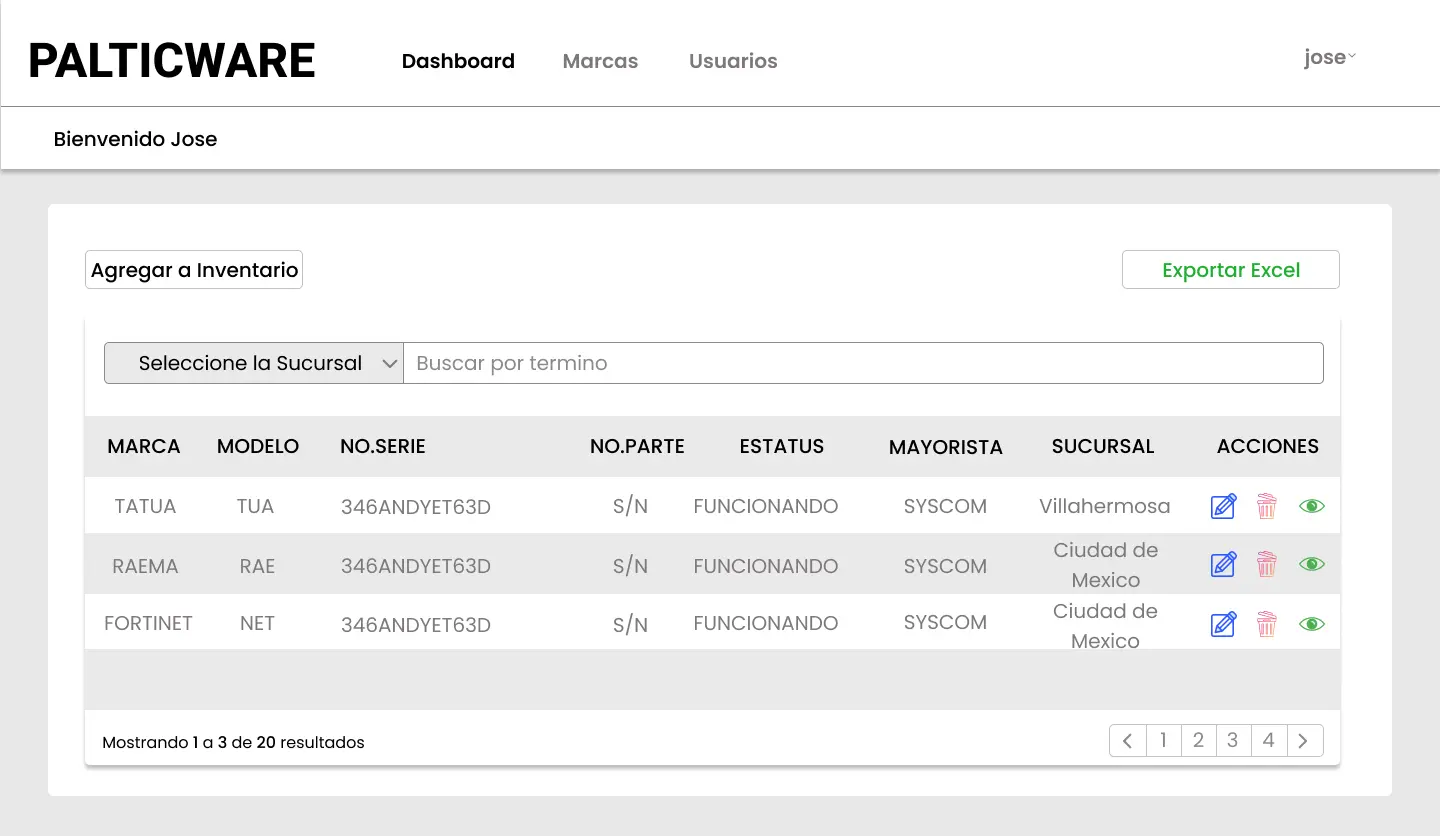Image resolution: width=1440 pixels, height=836 pixels.
Task: Click the next page arrow in pagination
Action: click(1304, 740)
